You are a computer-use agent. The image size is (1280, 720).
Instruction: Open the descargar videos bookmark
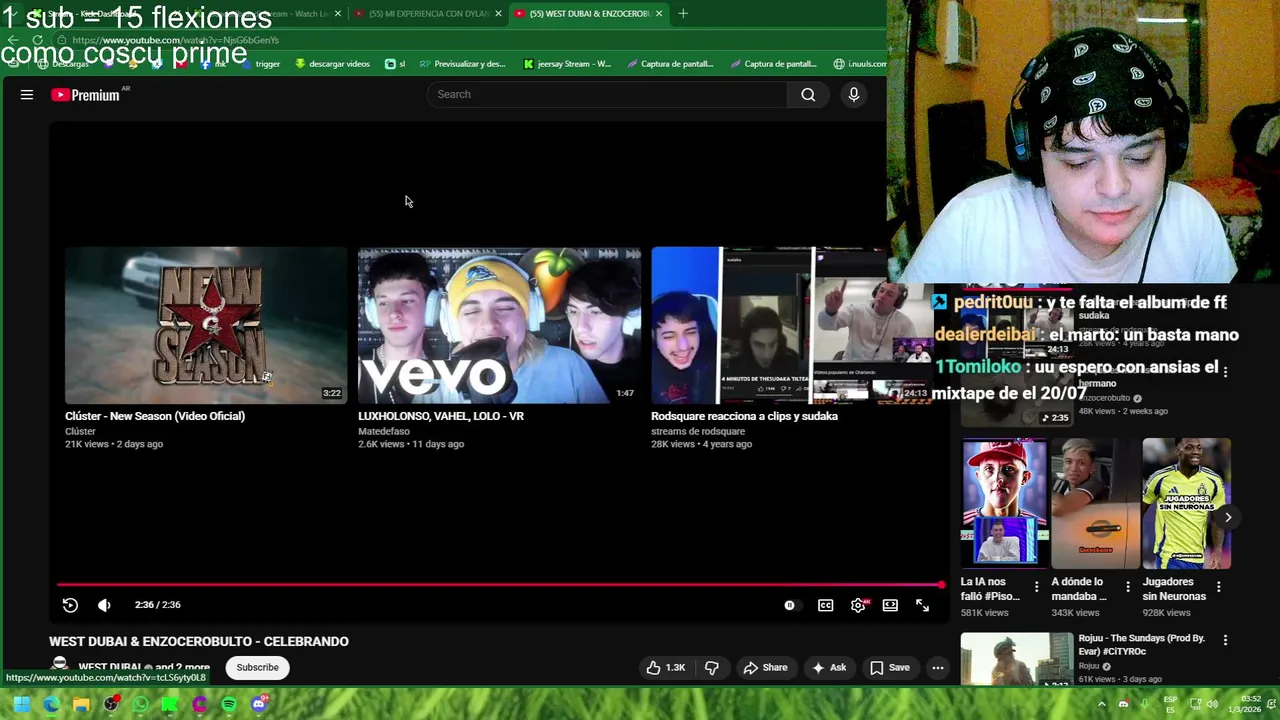click(333, 64)
